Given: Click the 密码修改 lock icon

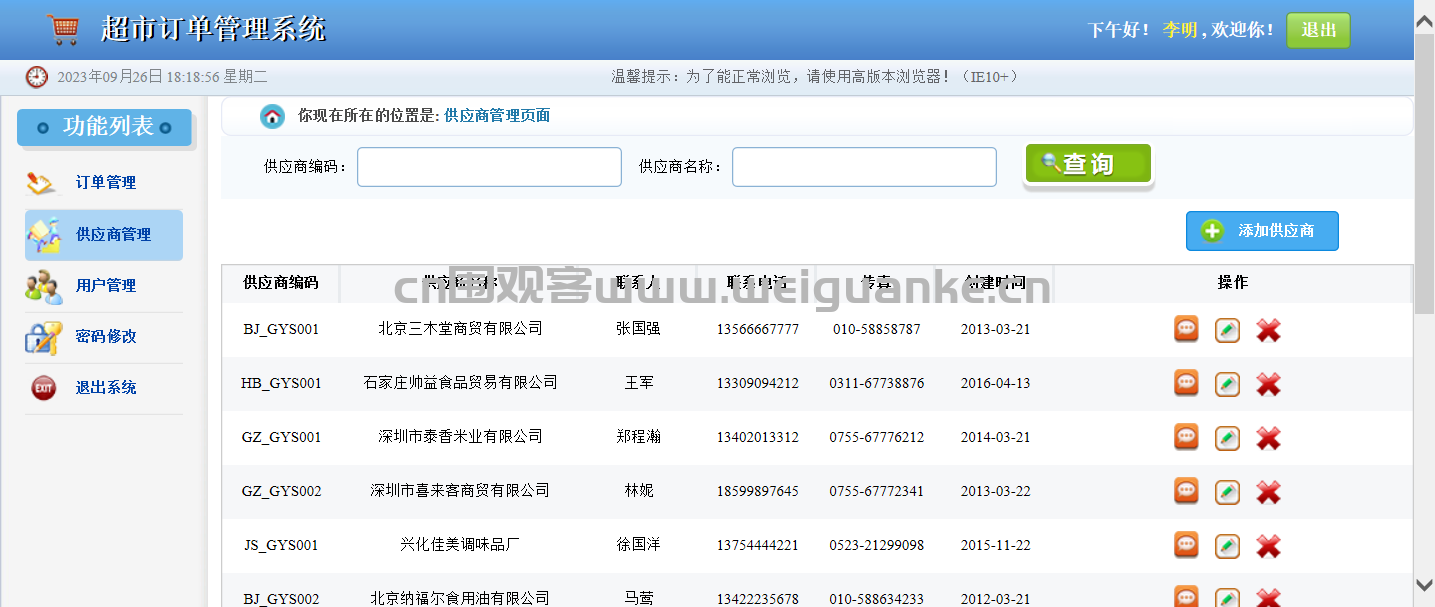Looking at the screenshot, I should click(x=43, y=337).
